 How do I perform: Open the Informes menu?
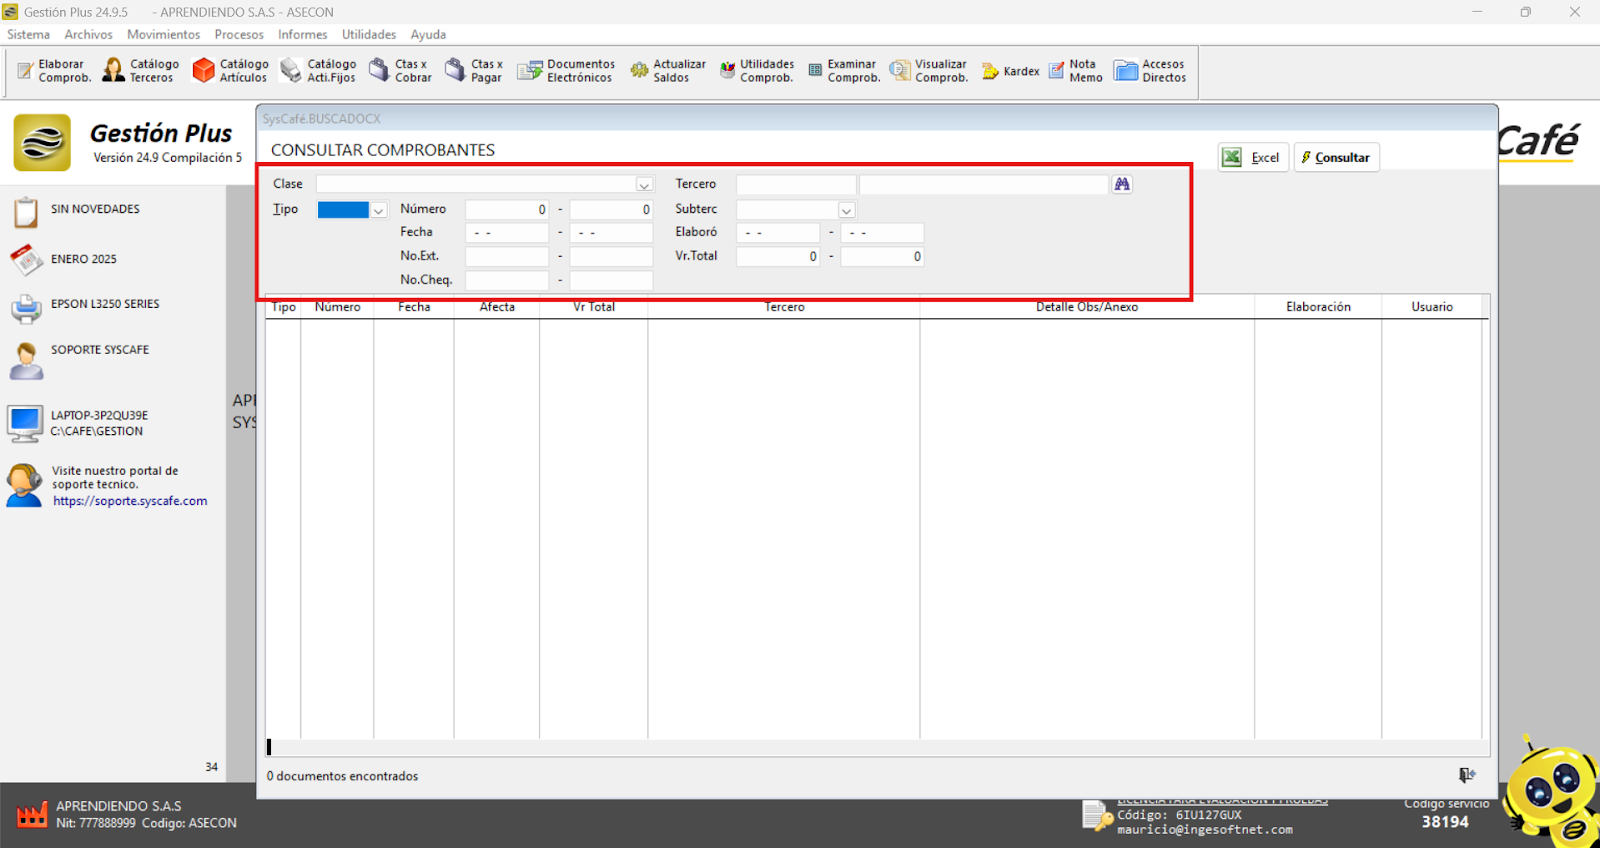pos(302,34)
